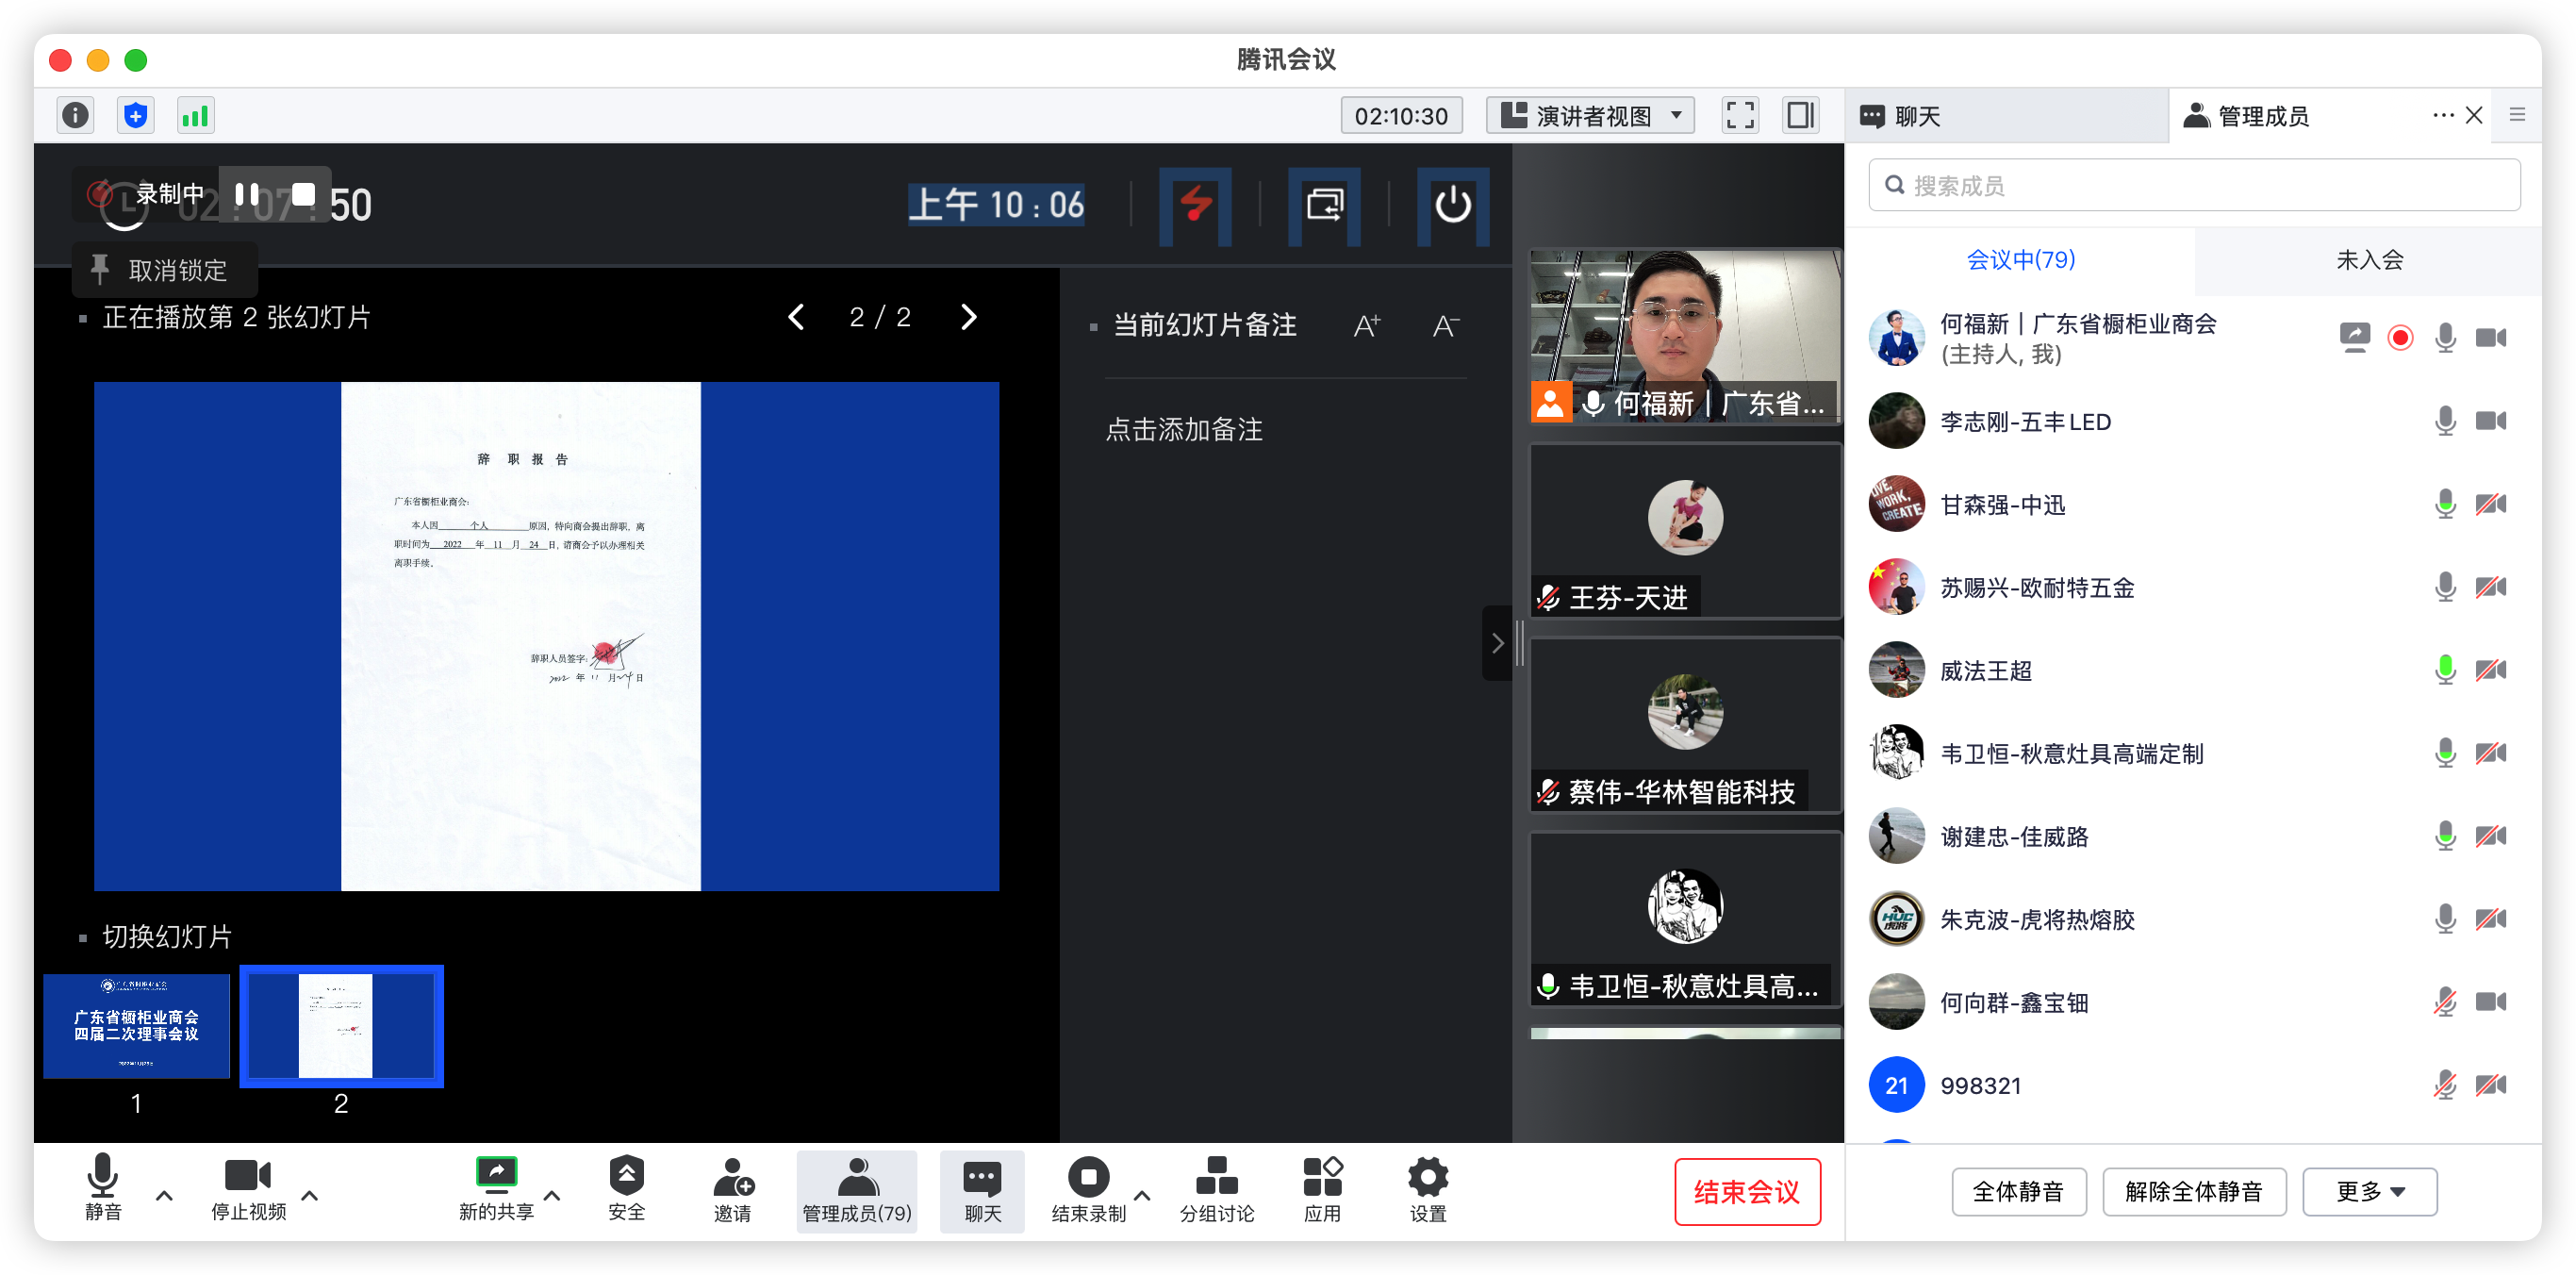Open the hamburger menu at panel top right
This screenshot has width=2576, height=1275.
(x=2518, y=115)
